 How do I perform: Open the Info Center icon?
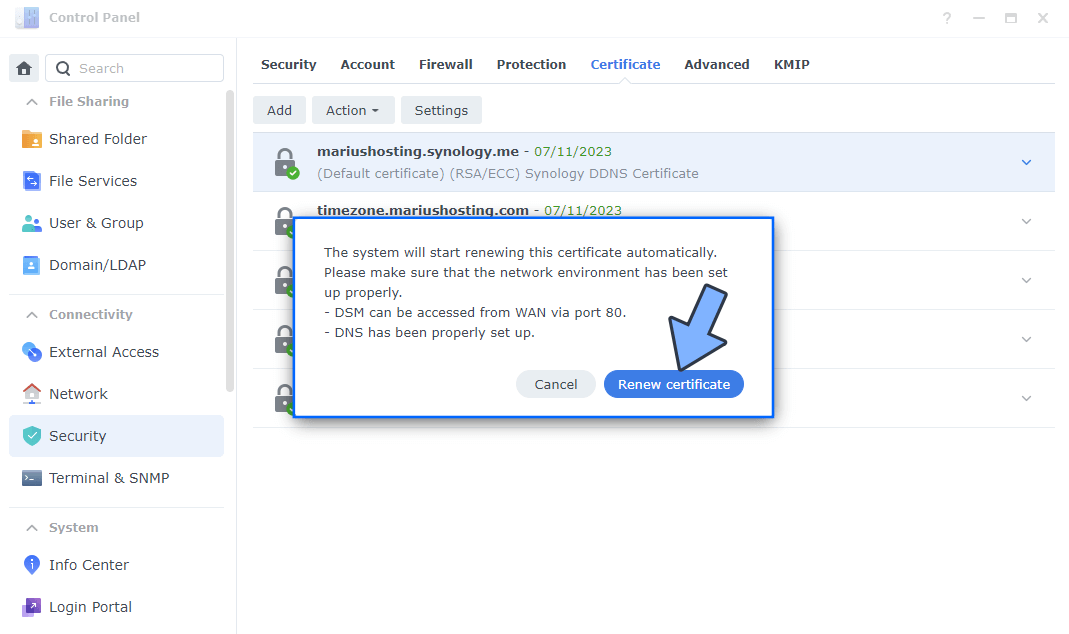pyautogui.click(x=31, y=564)
